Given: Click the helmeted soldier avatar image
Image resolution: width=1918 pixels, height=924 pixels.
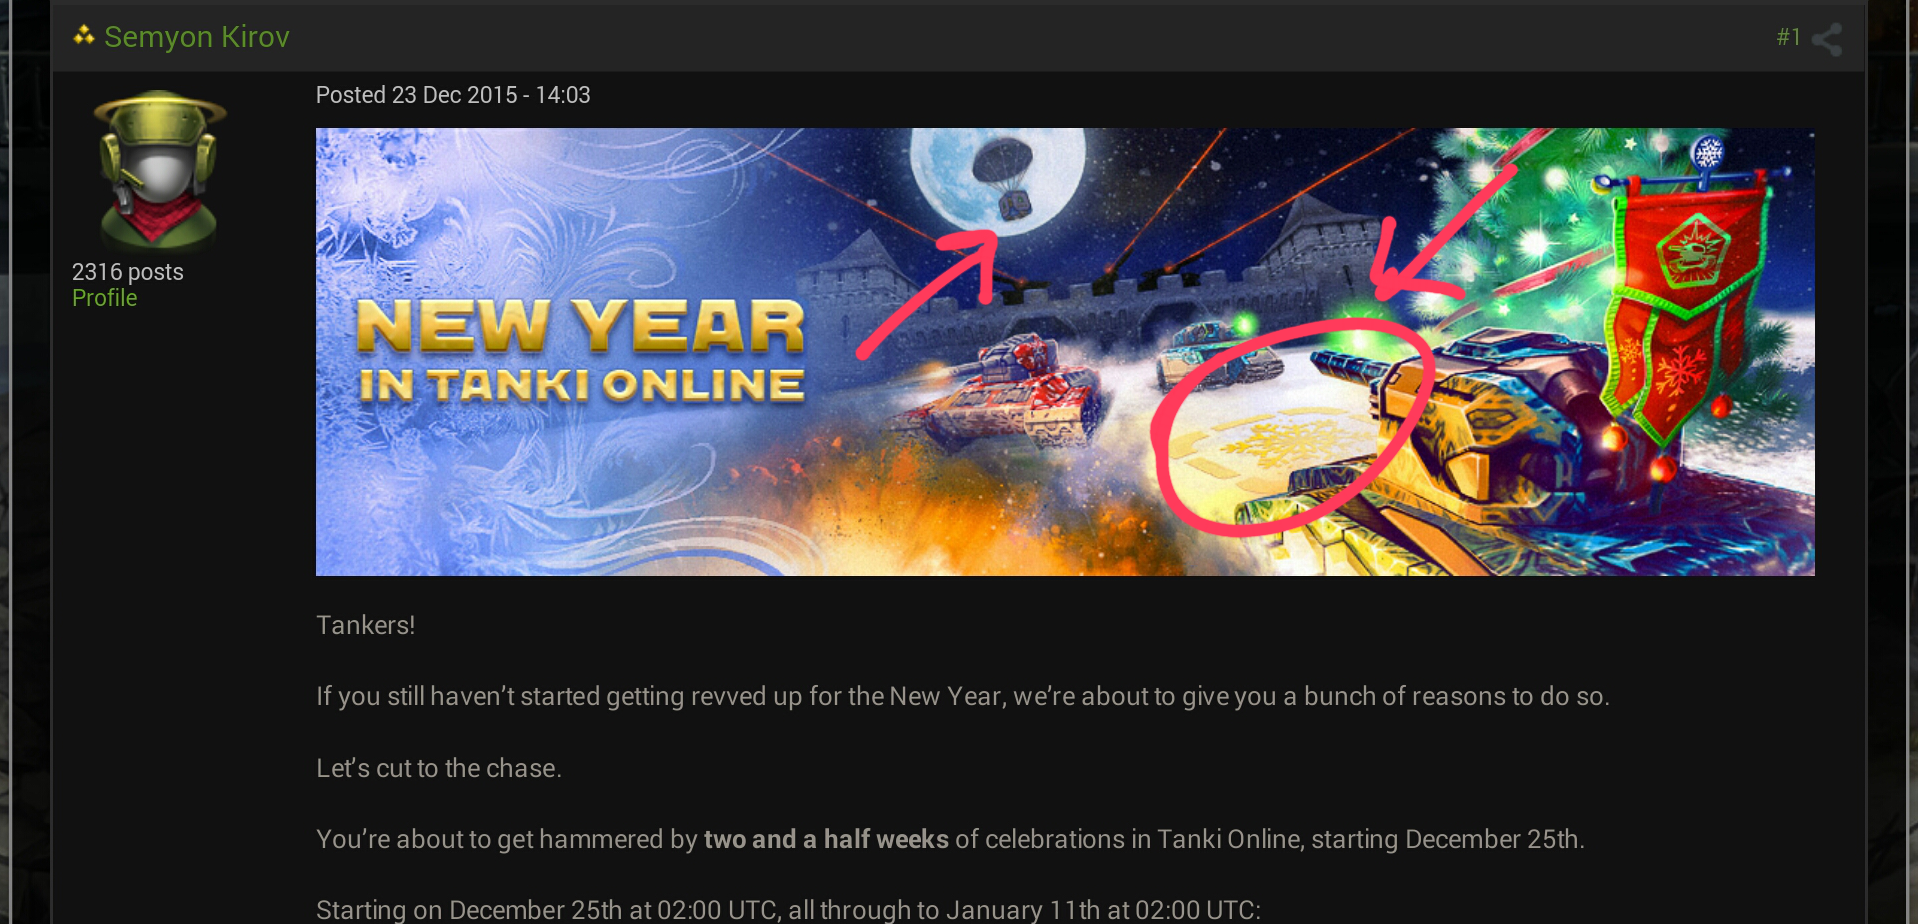Looking at the screenshot, I should point(159,170).
